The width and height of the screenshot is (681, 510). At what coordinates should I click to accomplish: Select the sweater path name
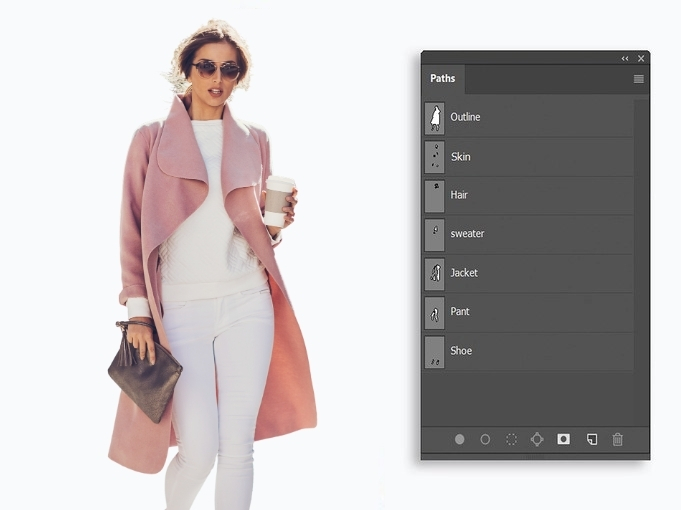pyautogui.click(x=467, y=234)
